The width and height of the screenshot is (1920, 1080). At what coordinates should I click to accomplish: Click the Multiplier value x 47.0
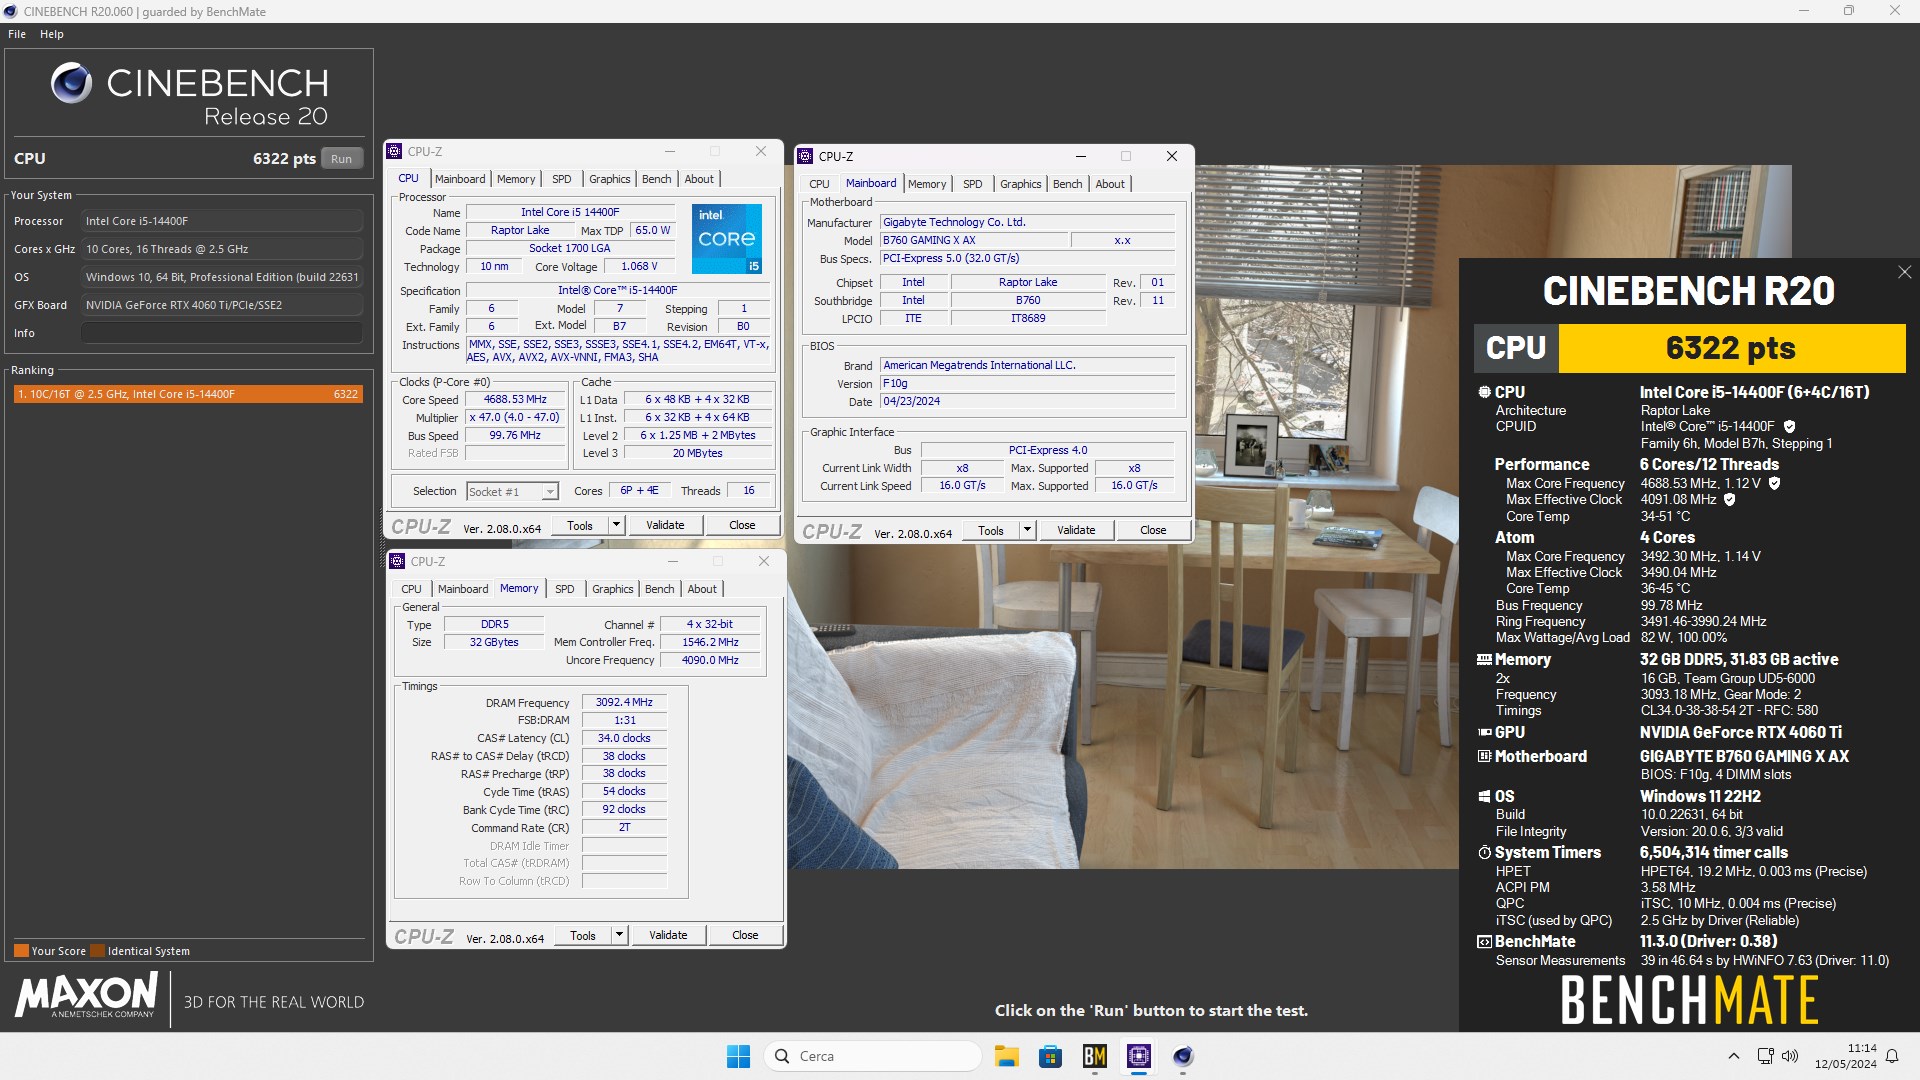click(x=516, y=418)
